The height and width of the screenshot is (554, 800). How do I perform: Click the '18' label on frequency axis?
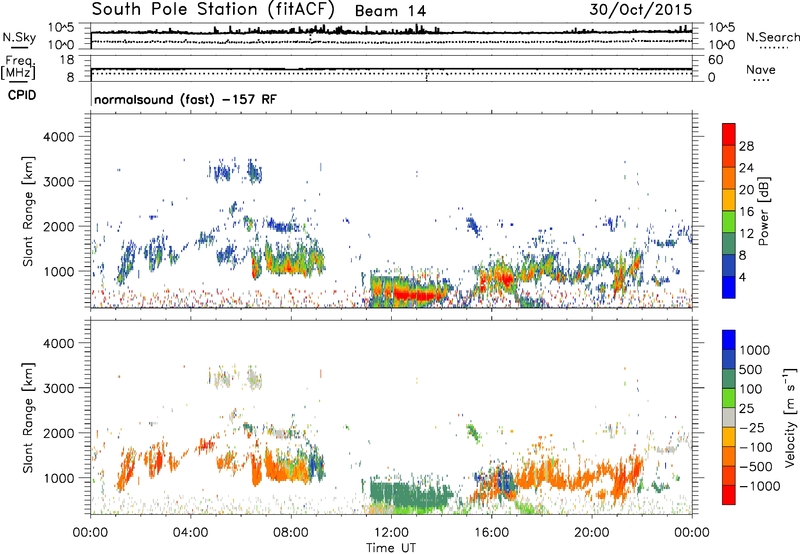pos(66,60)
